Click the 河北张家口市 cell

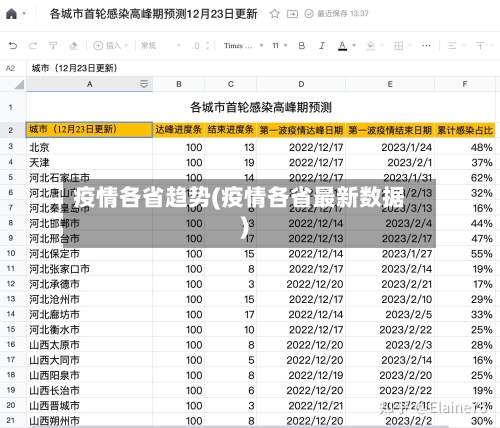click(89, 269)
